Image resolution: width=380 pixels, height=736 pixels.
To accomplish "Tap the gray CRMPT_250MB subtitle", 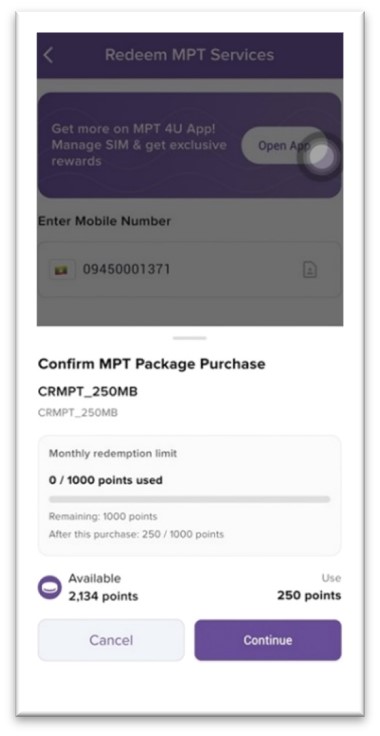I will click(x=78, y=413).
